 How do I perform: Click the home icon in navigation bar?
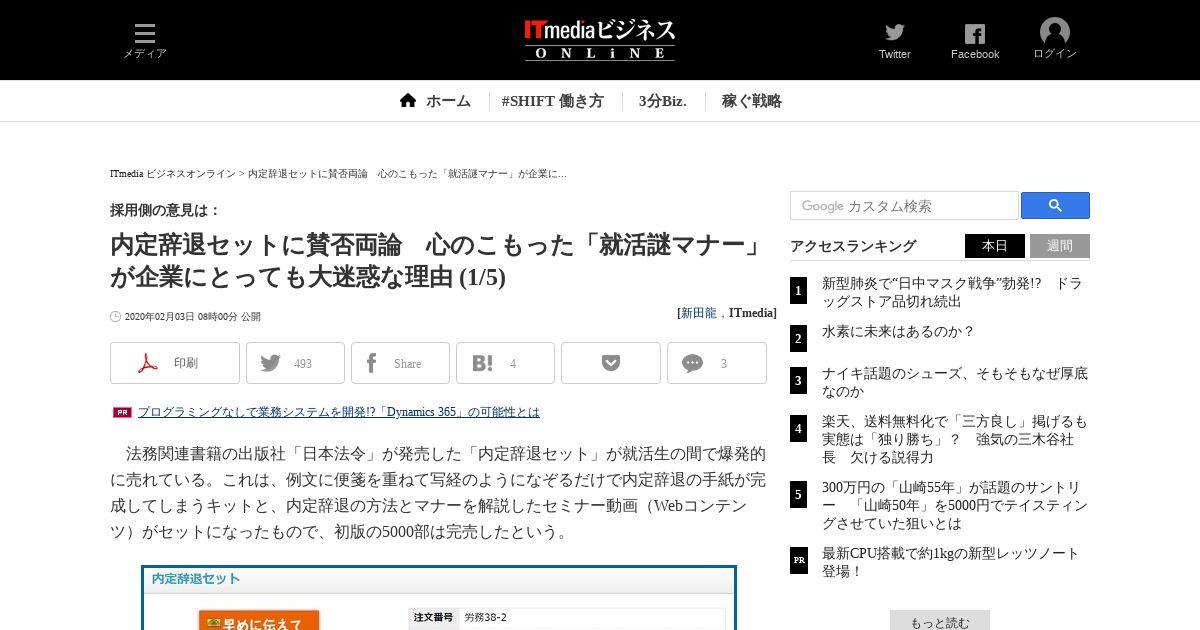pyautogui.click(x=407, y=100)
